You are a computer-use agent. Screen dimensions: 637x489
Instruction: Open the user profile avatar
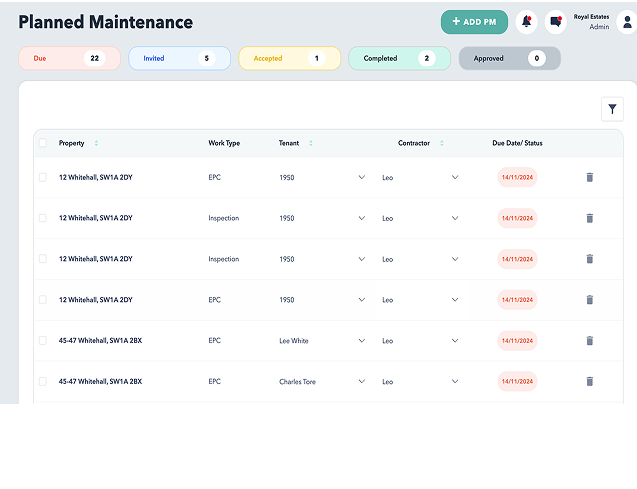coord(627,22)
